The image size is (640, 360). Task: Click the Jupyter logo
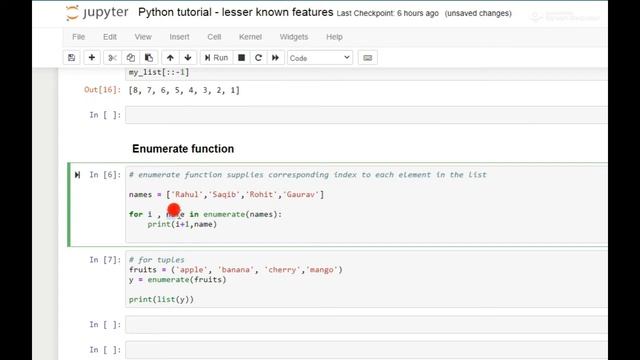tap(97, 13)
